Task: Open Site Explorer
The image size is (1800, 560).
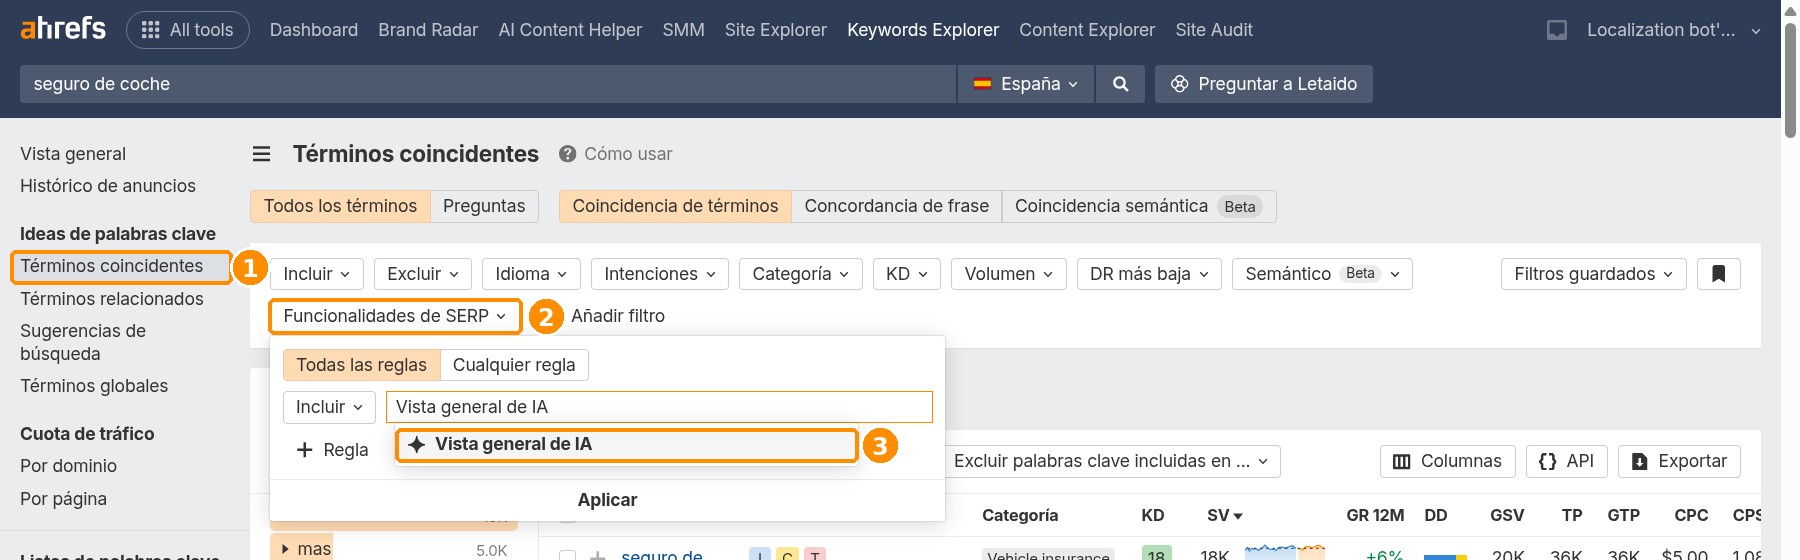Action: click(776, 30)
